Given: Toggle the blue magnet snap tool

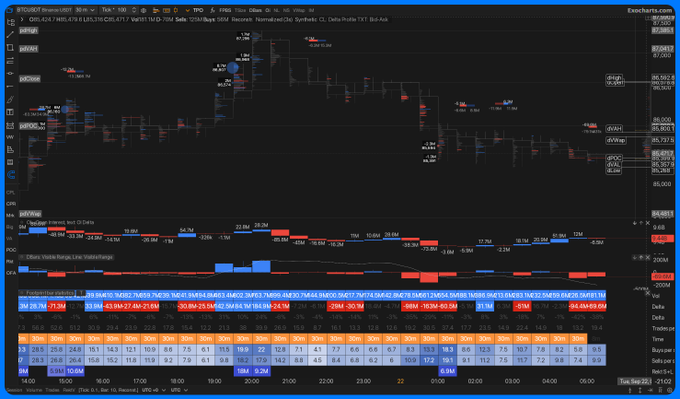Looking at the screenshot, I should click(x=10, y=175).
